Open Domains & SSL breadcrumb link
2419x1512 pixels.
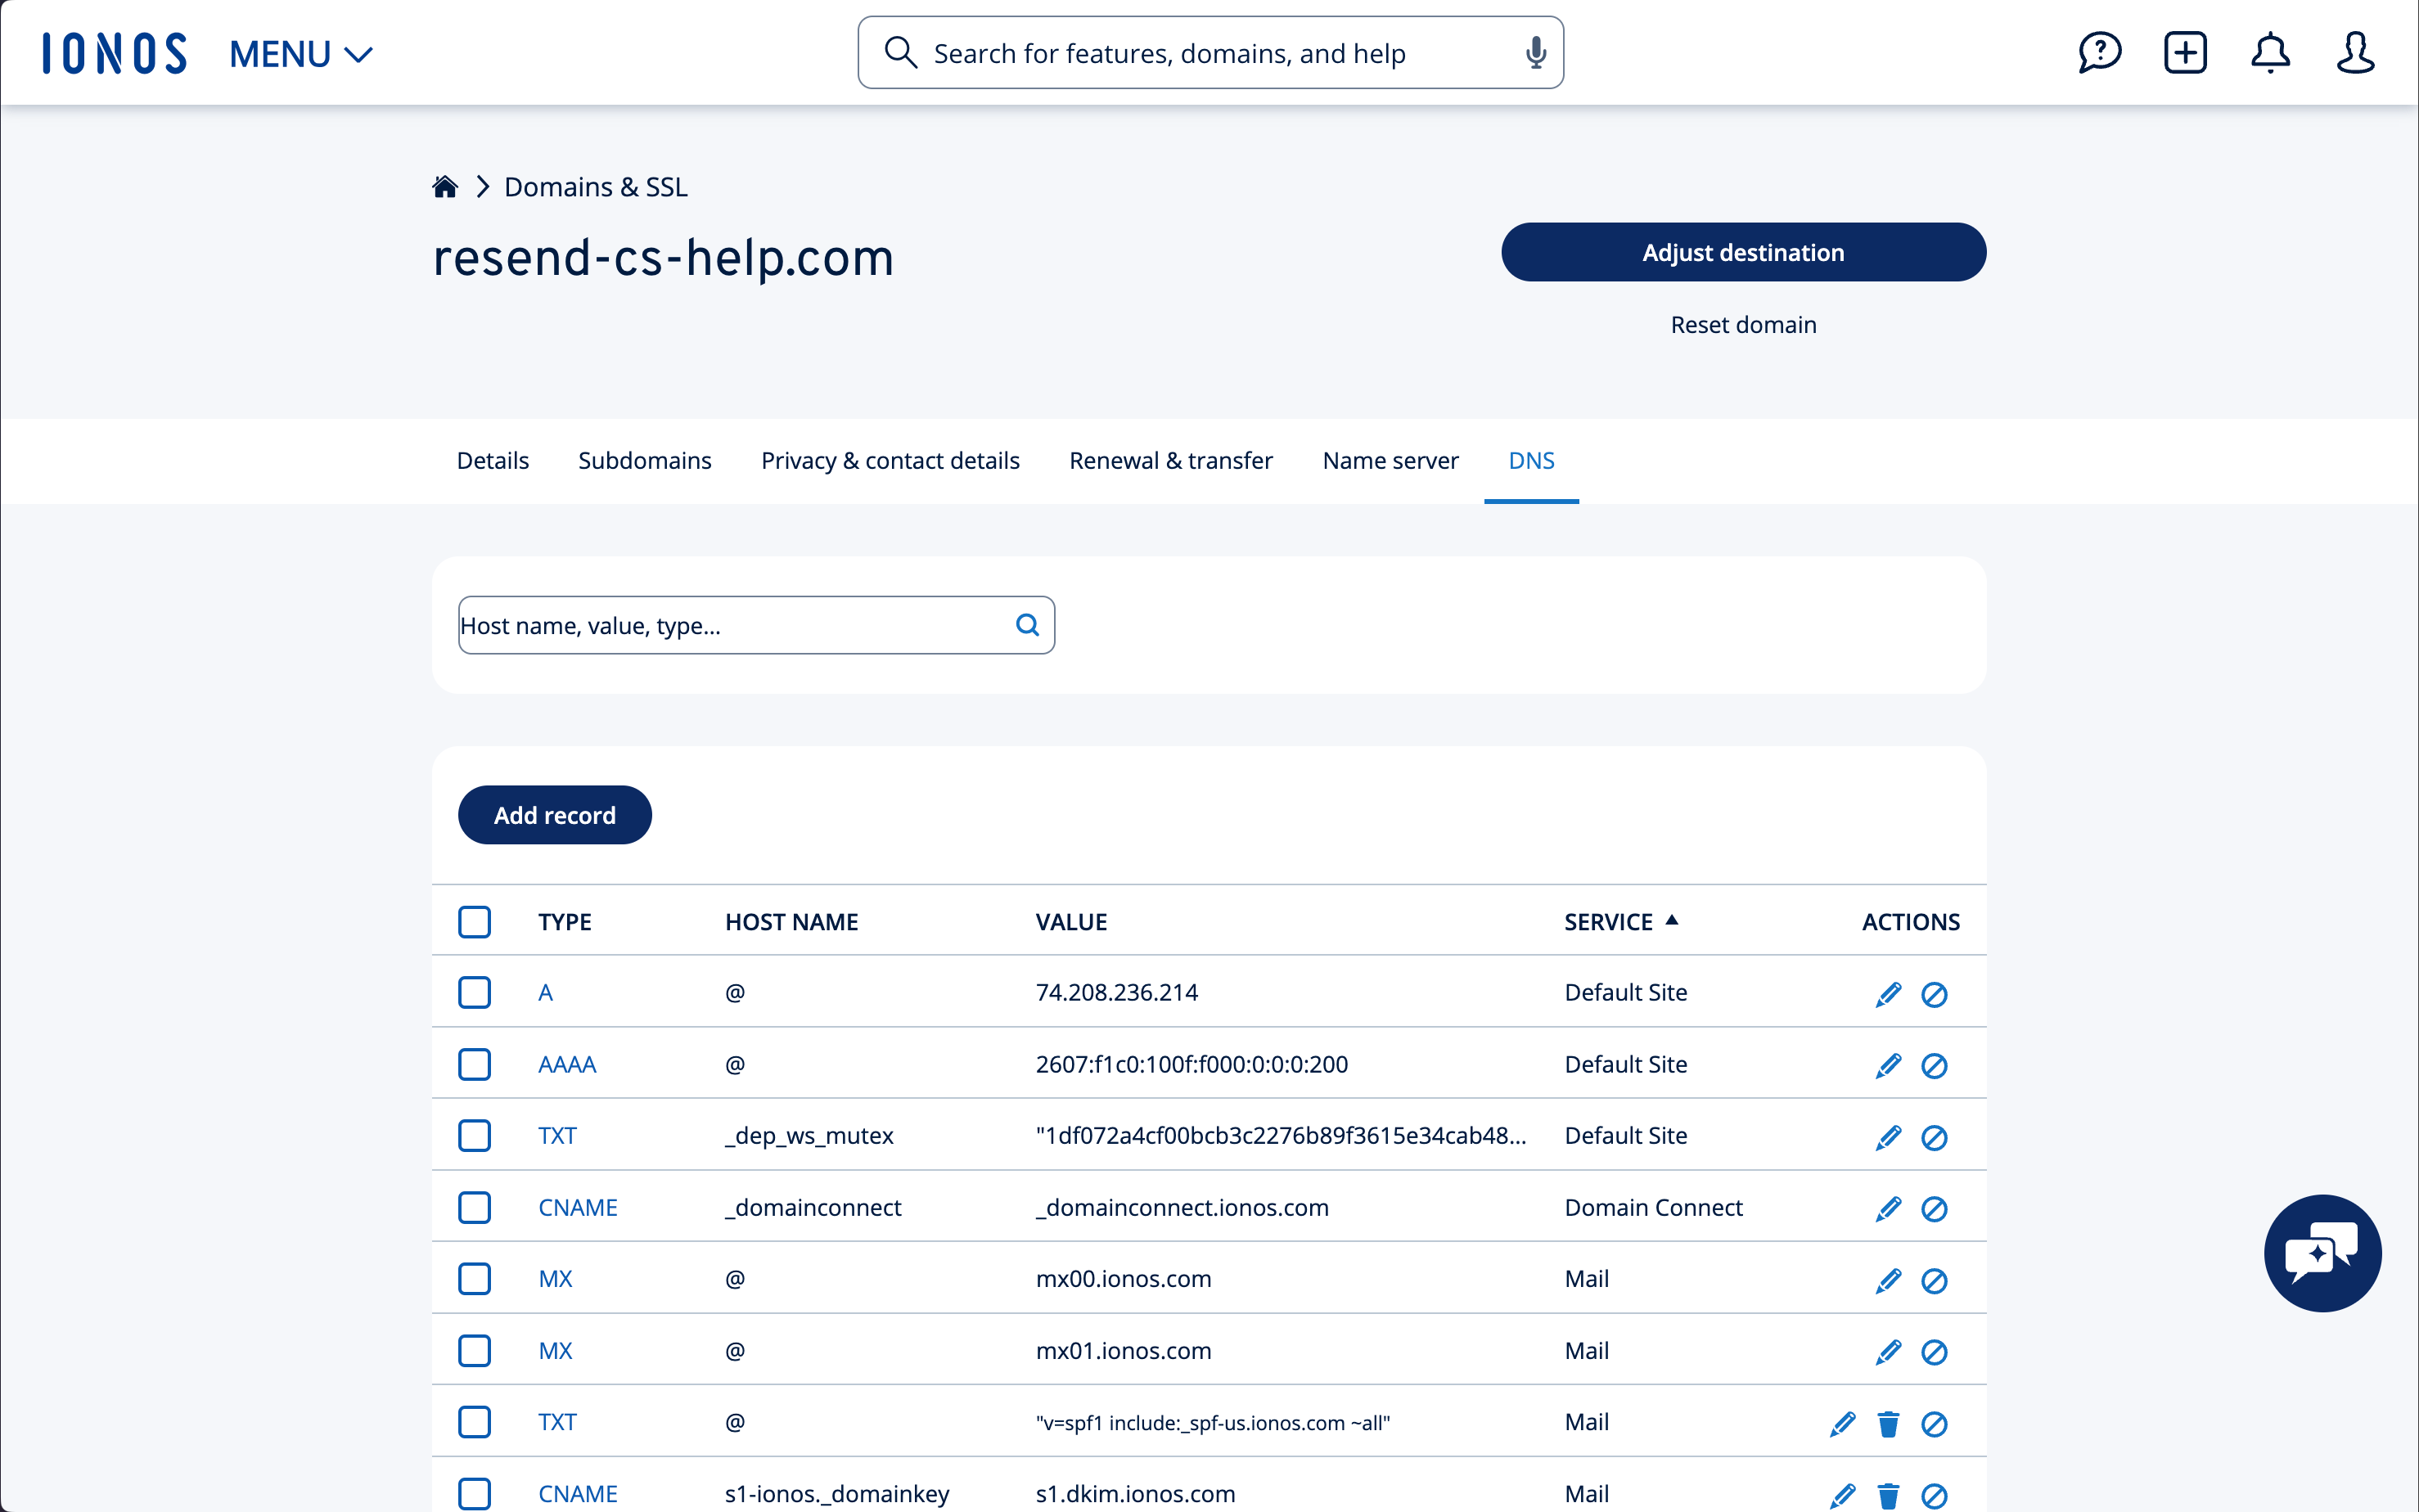[x=595, y=187]
